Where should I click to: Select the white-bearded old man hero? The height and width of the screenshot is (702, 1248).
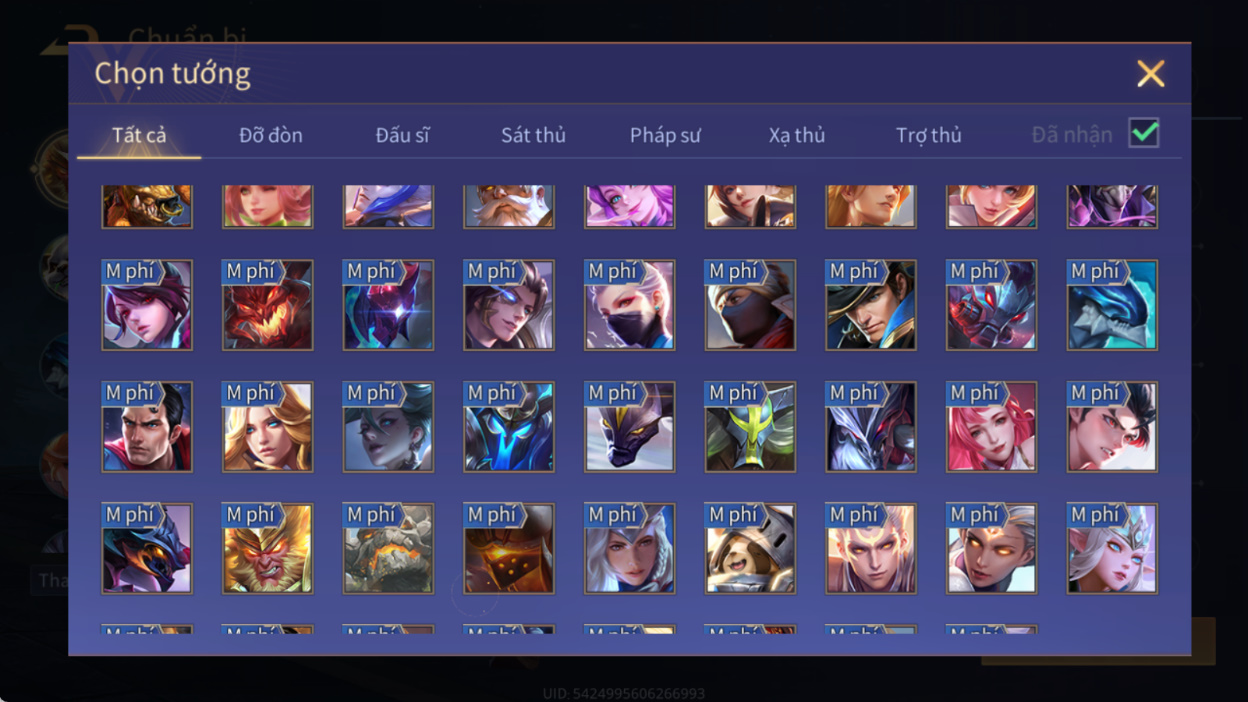[509, 206]
